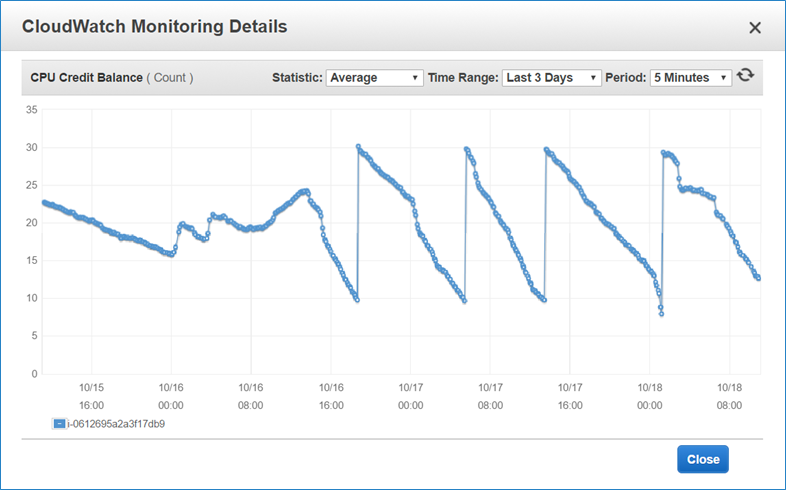Click the 10/17 08:00 x-axis label

click(490, 396)
